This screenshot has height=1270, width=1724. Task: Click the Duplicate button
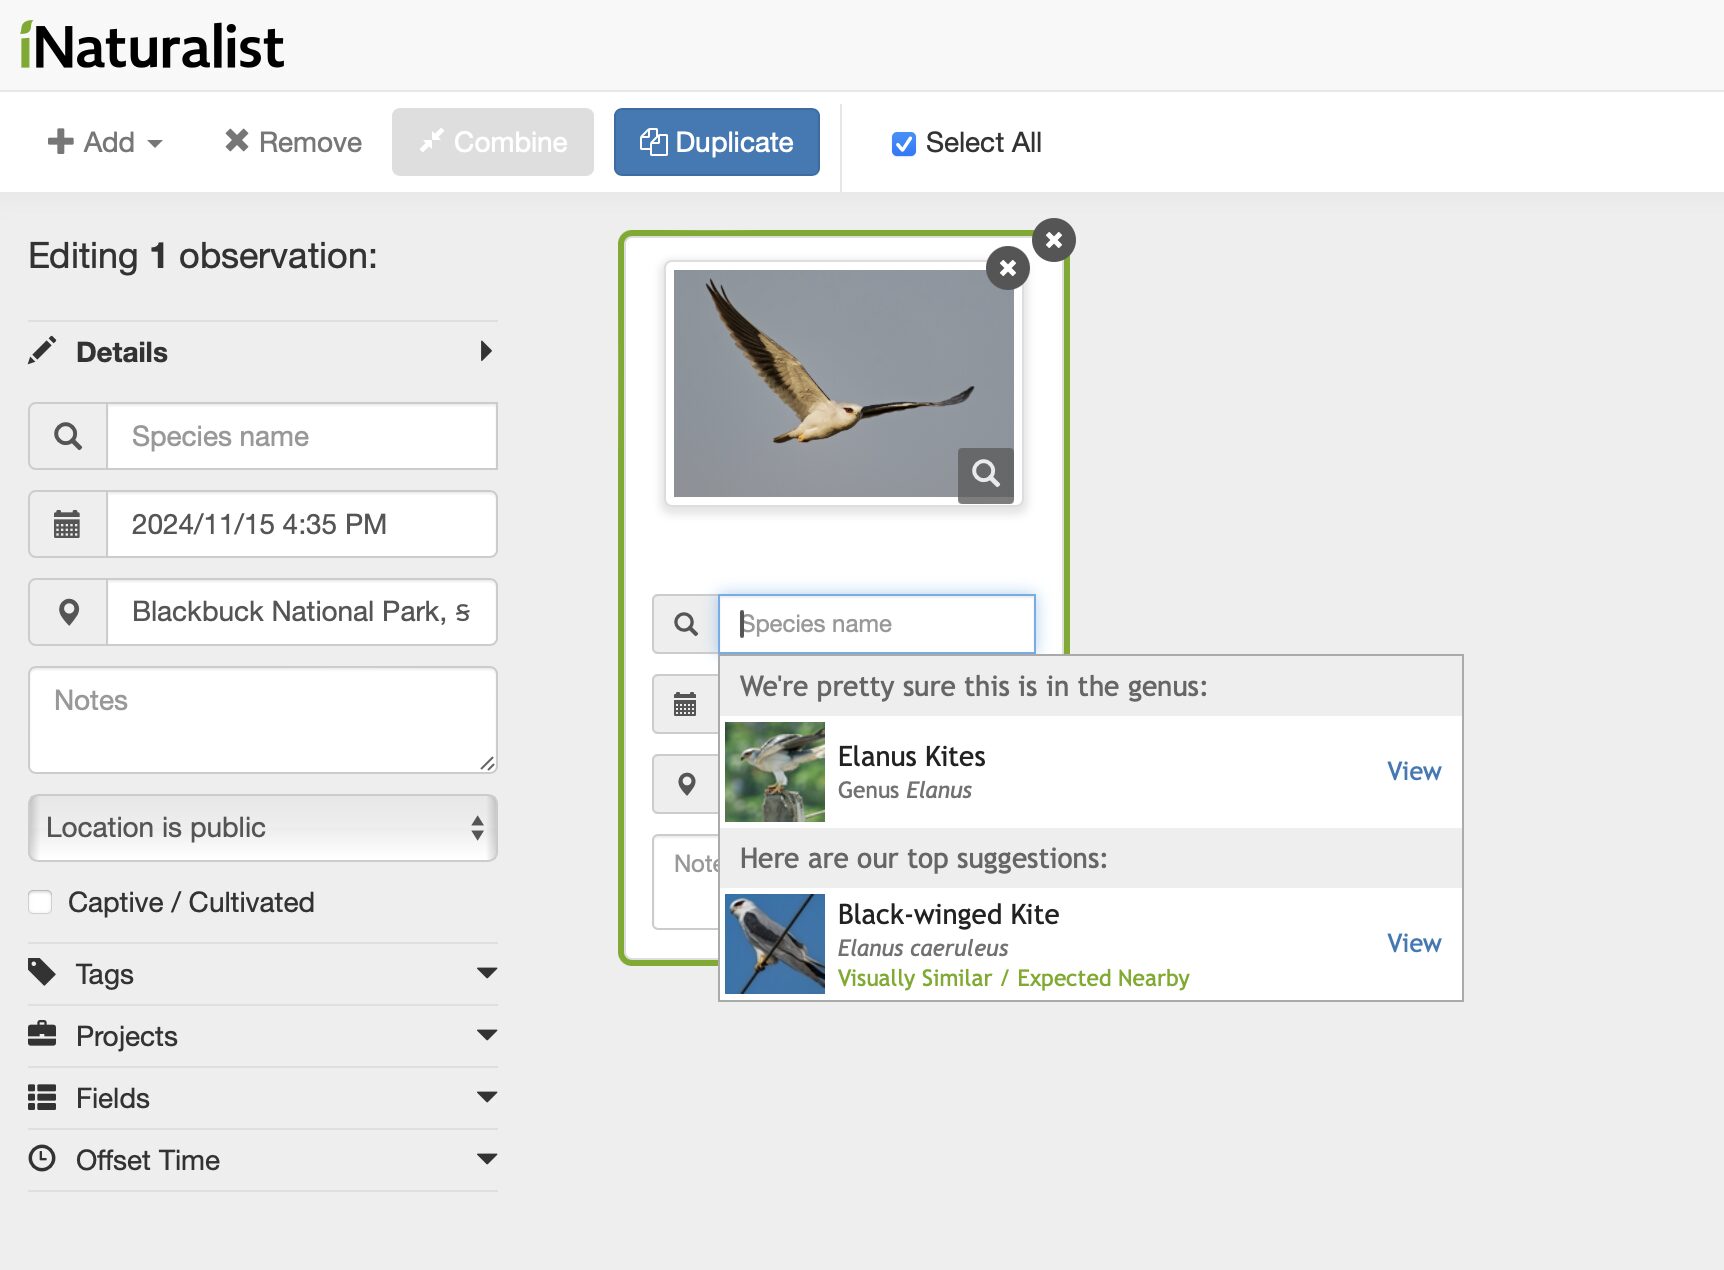tap(716, 142)
